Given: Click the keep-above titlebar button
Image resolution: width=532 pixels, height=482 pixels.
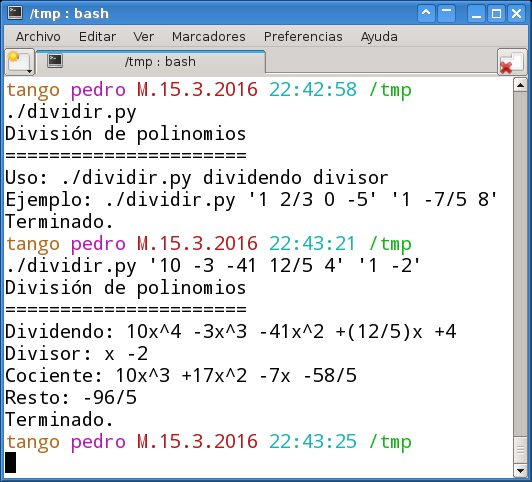Looking at the screenshot, I should click(x=446, y=14).
